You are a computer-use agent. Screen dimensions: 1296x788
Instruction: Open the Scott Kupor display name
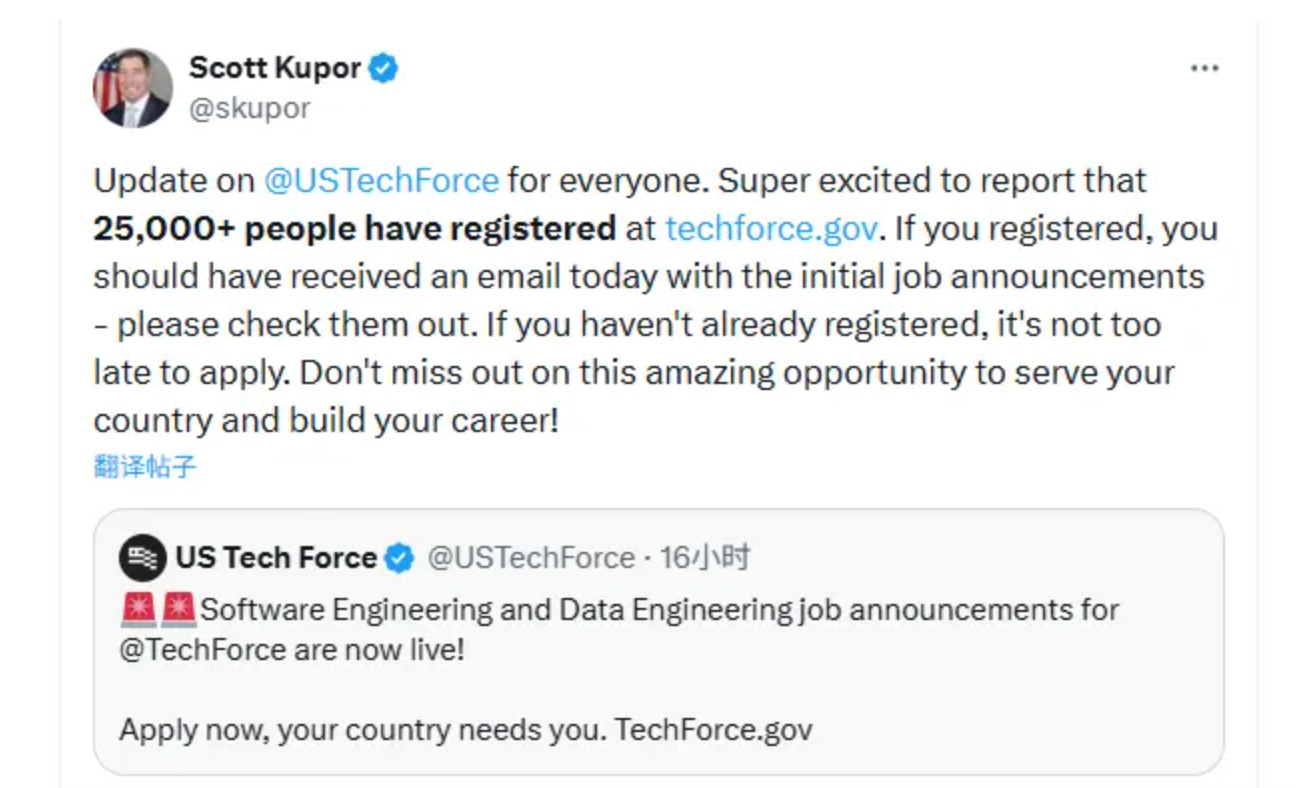point(274,68)
